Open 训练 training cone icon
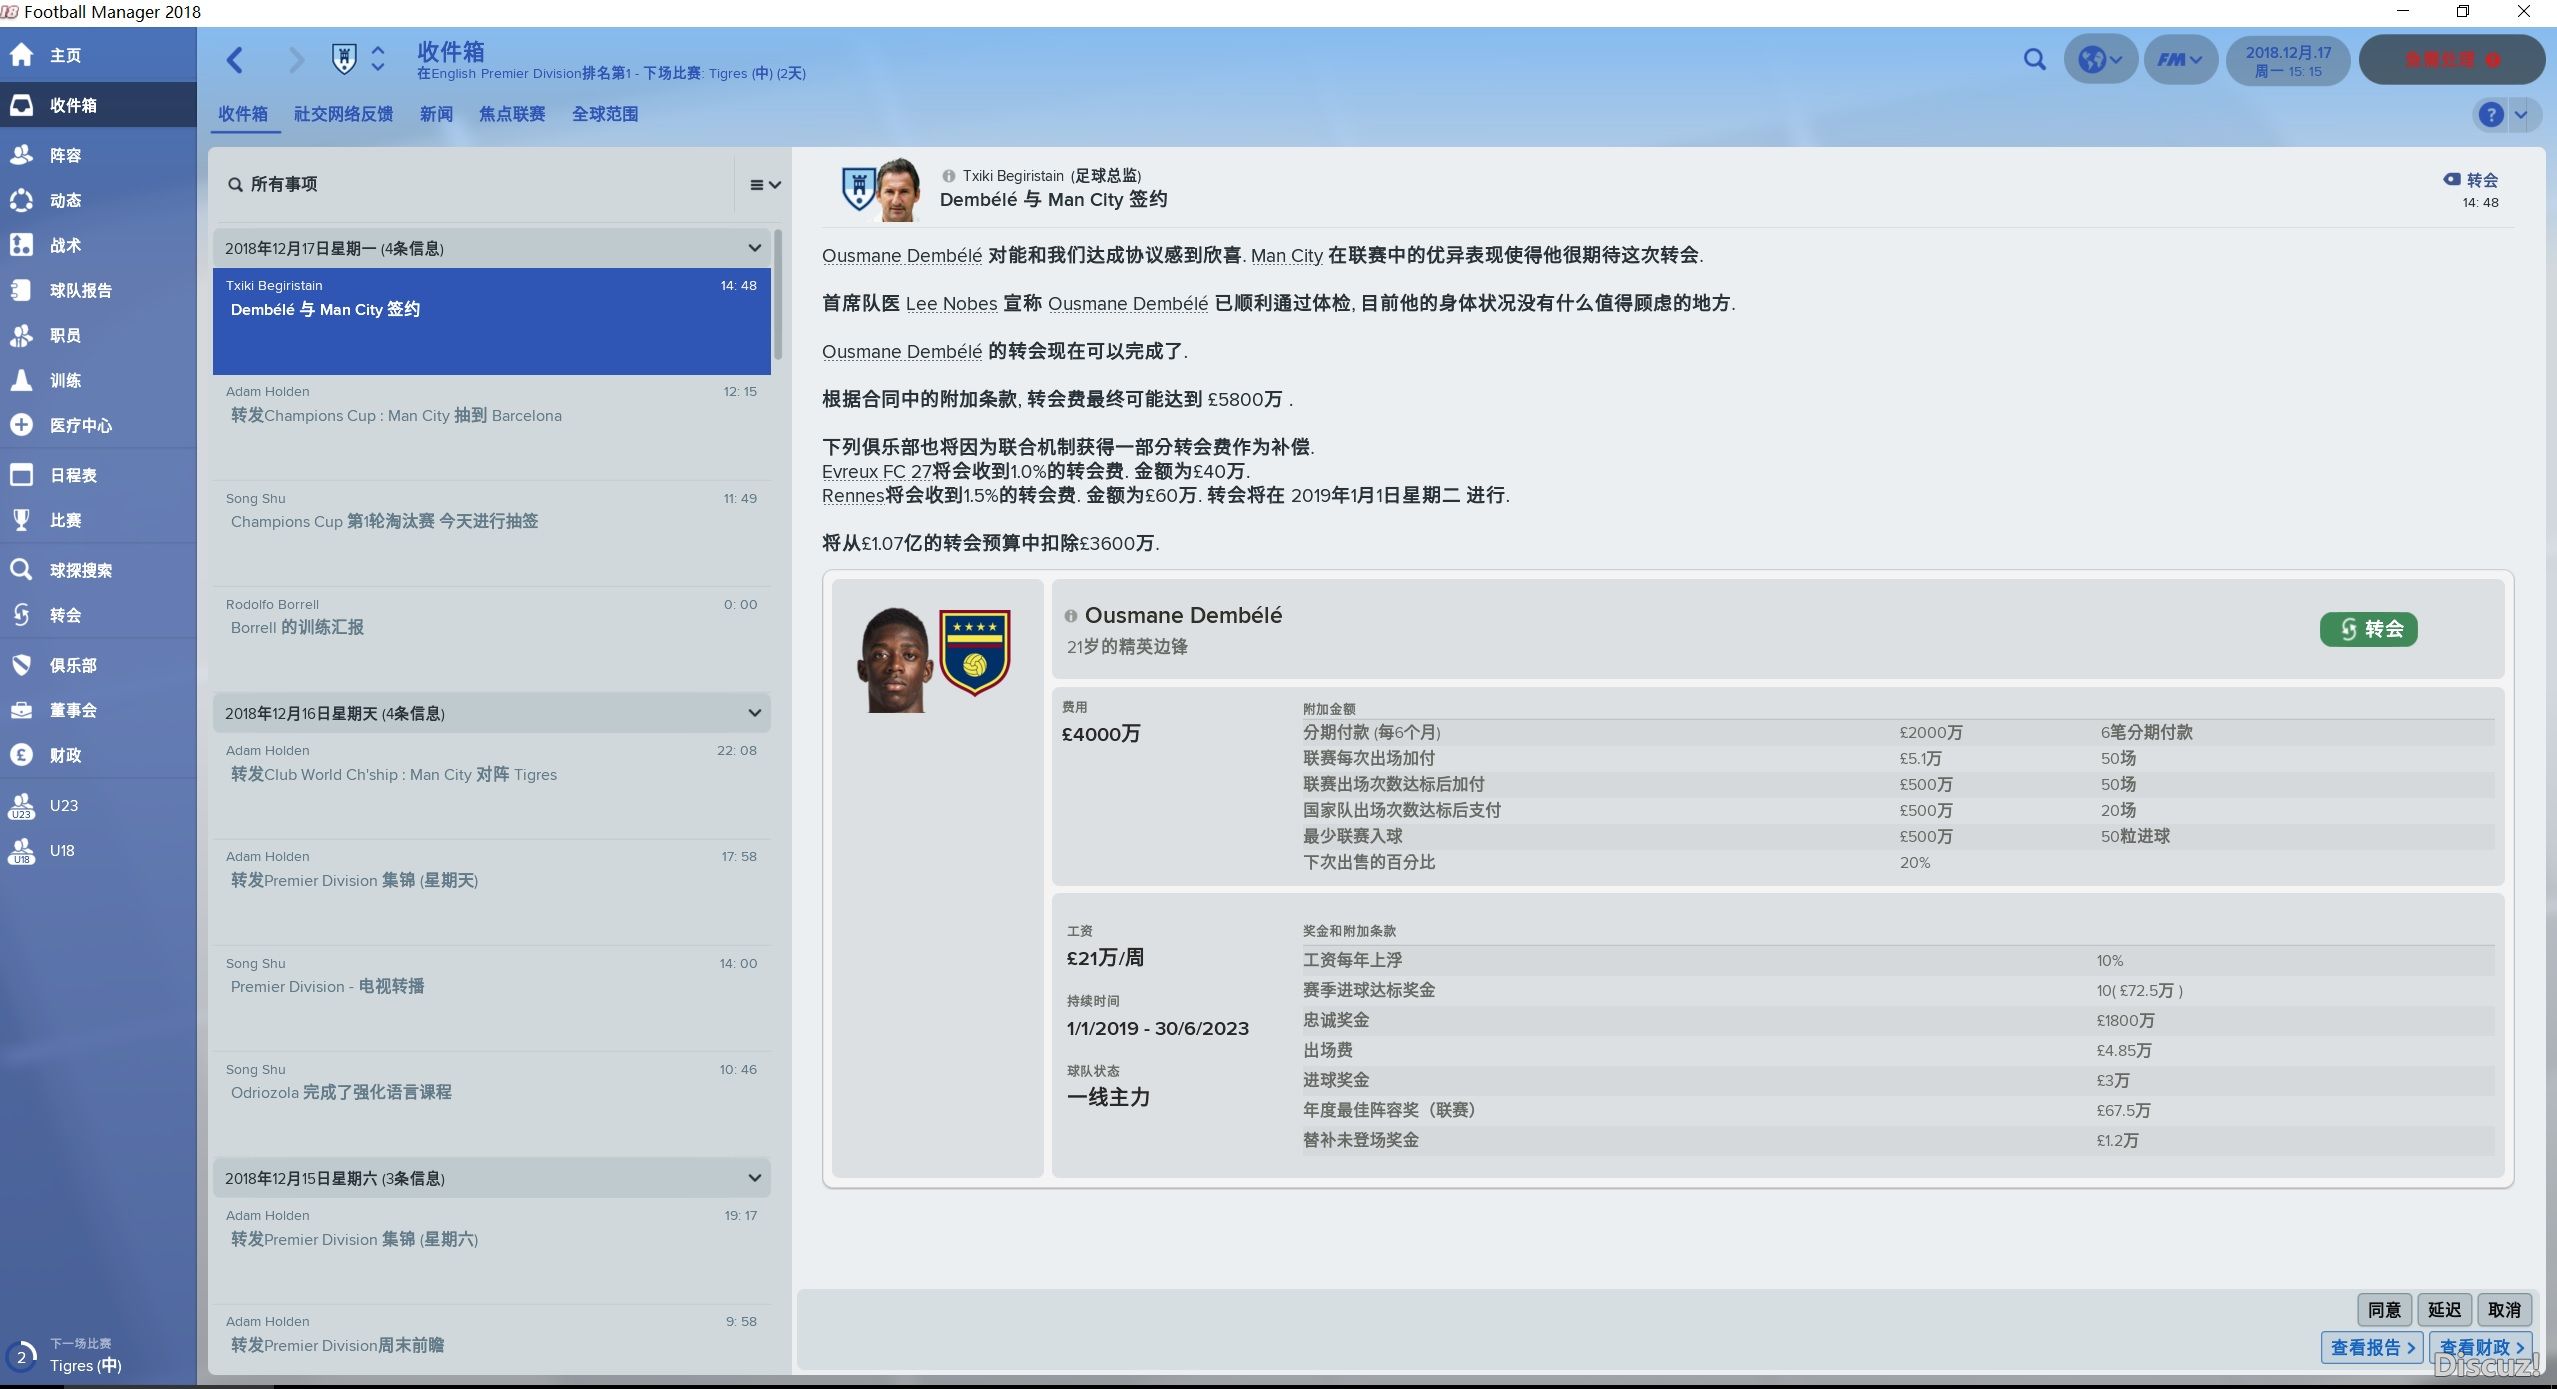The width and height of the screenshot is (2557, 1389). [x=22, y=380]
